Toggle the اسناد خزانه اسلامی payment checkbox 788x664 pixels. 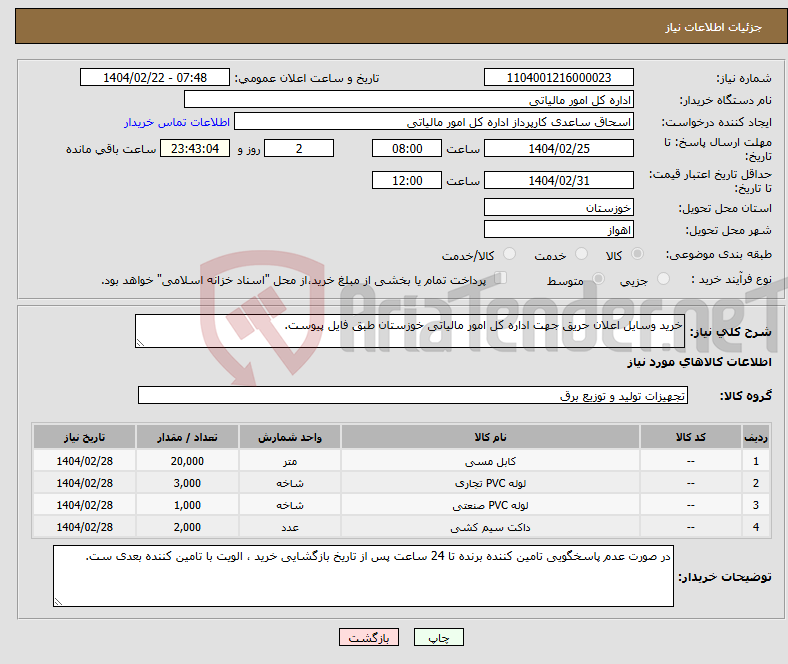[x=500, y=278]
